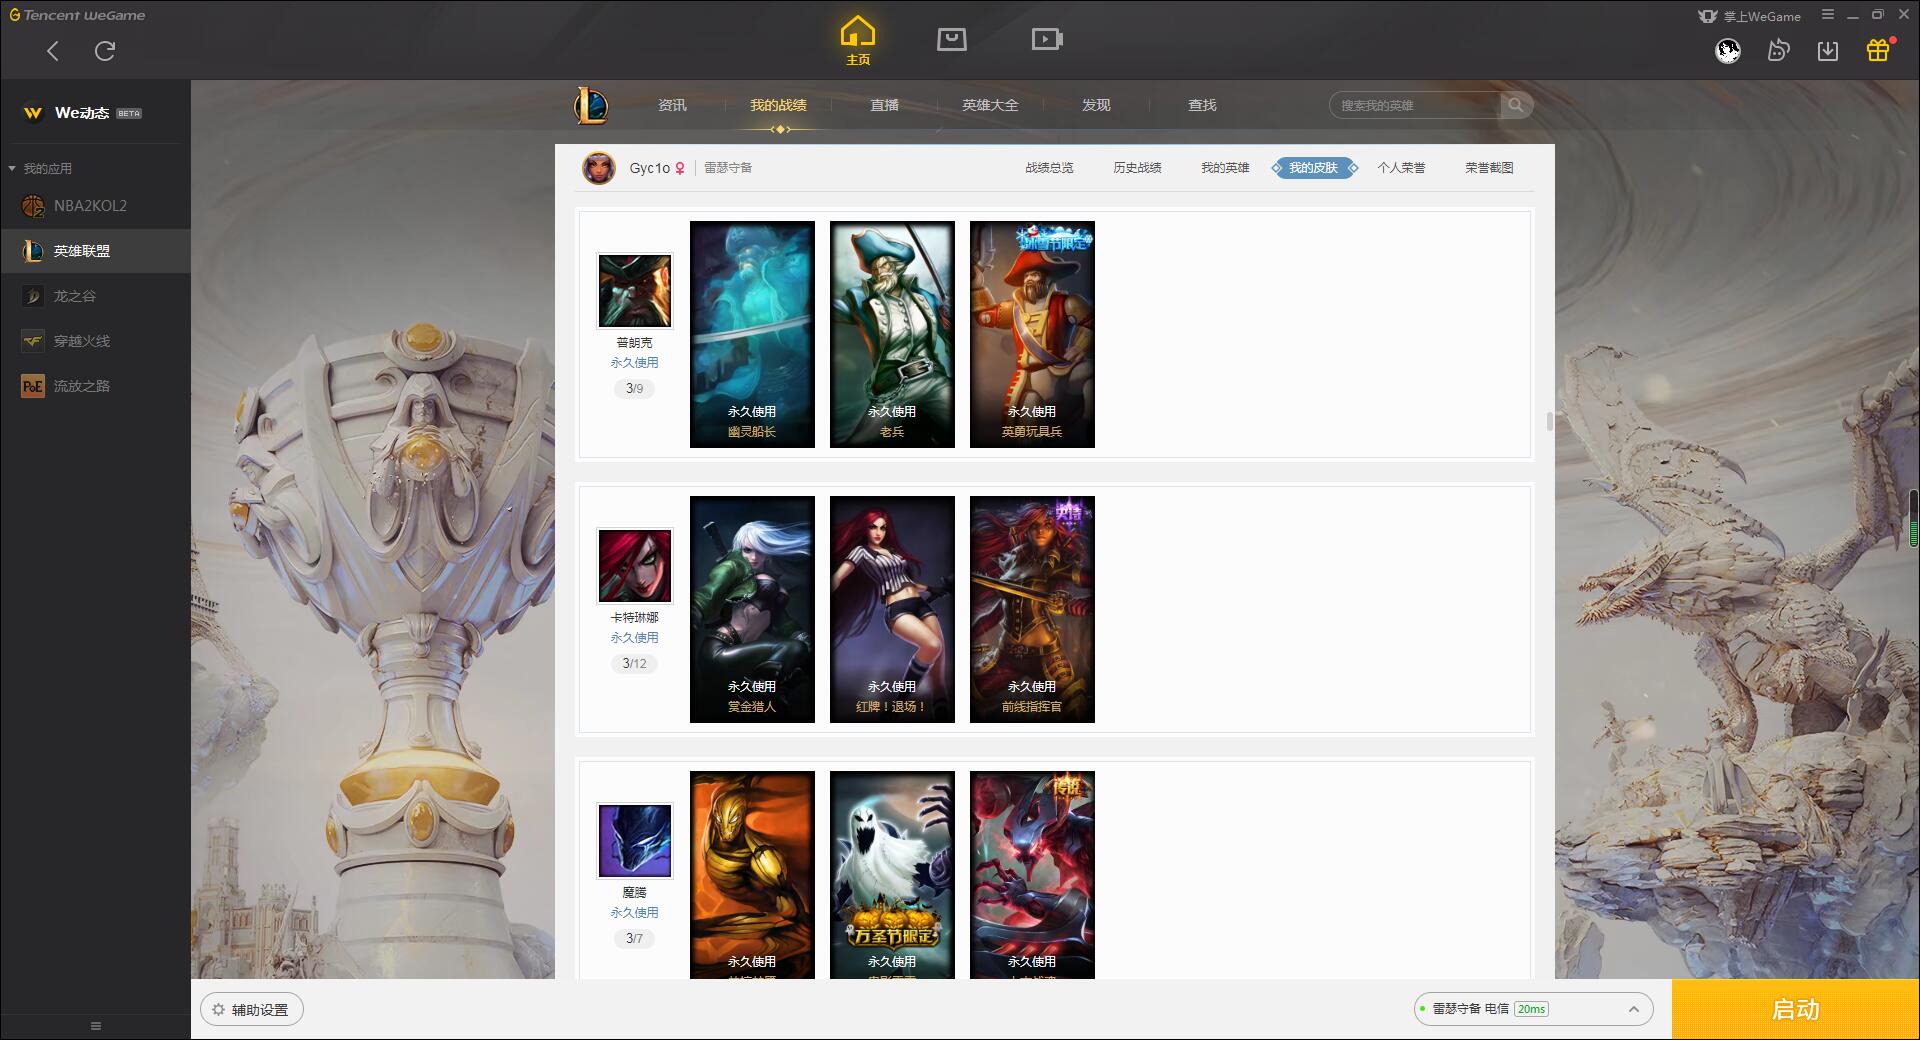Open the 前线指挥官 skin card
This screenshot has height=1040, width=1920.
pos(1032,609)
